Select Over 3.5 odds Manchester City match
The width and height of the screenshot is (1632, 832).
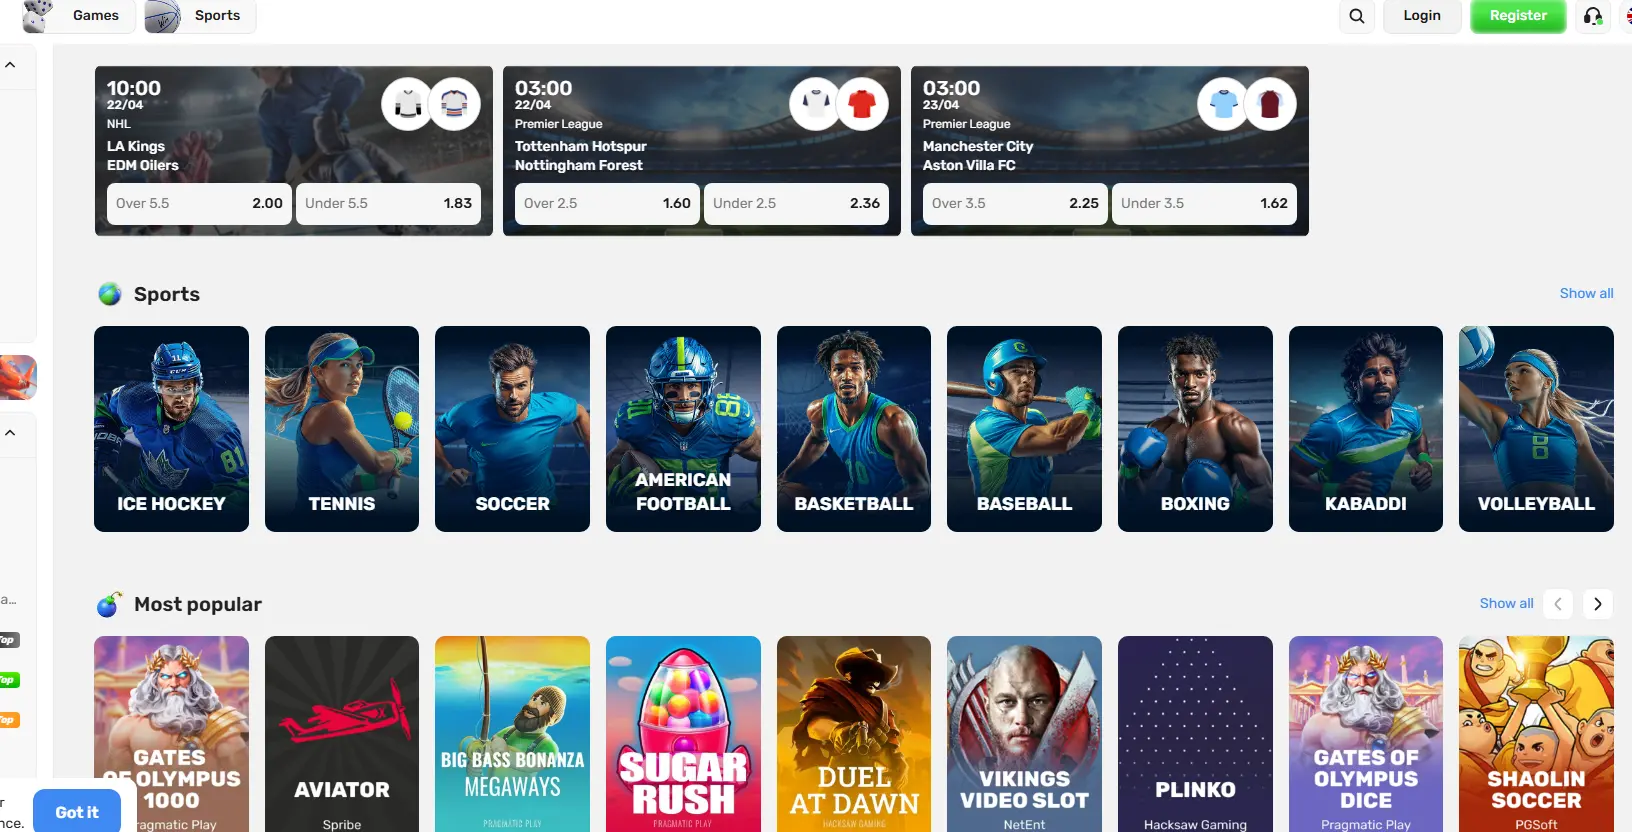pyautogui.click(x=1015, y=203)
